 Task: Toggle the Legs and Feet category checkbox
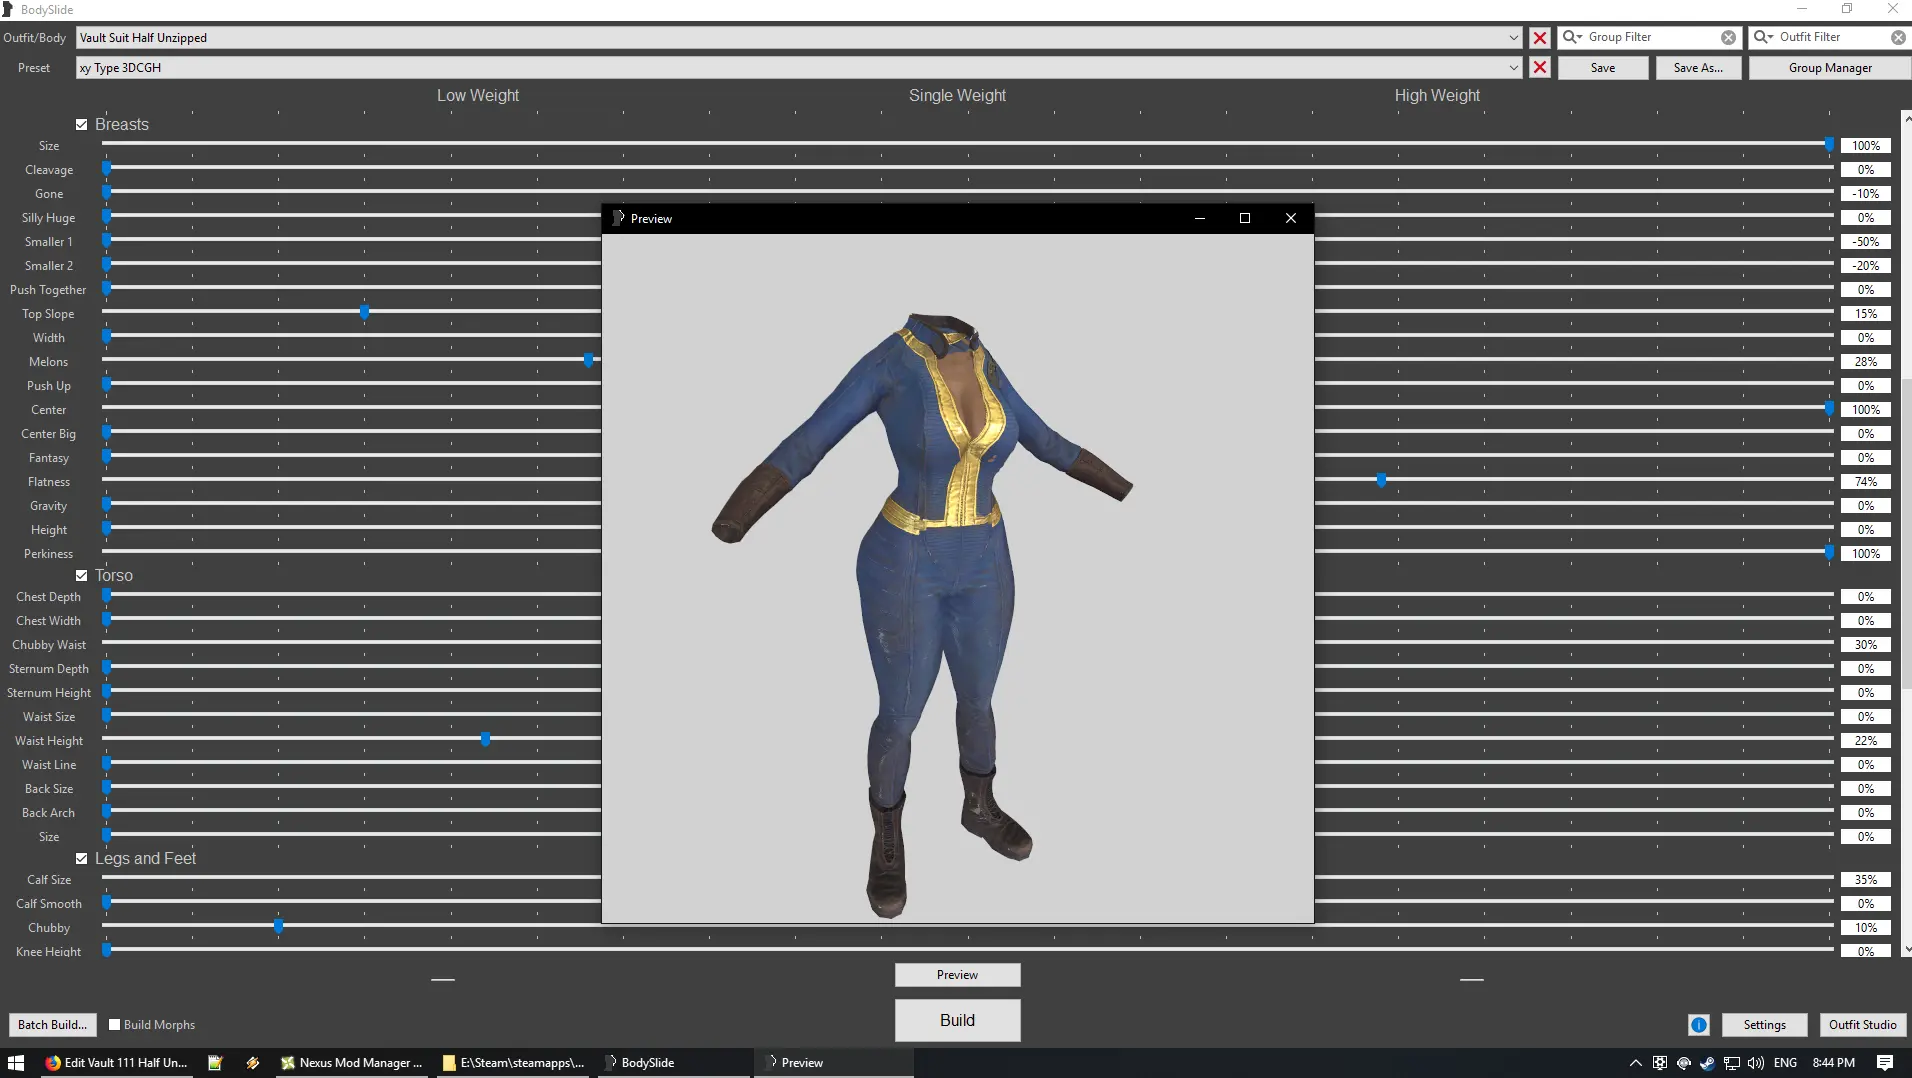[82, 859]
